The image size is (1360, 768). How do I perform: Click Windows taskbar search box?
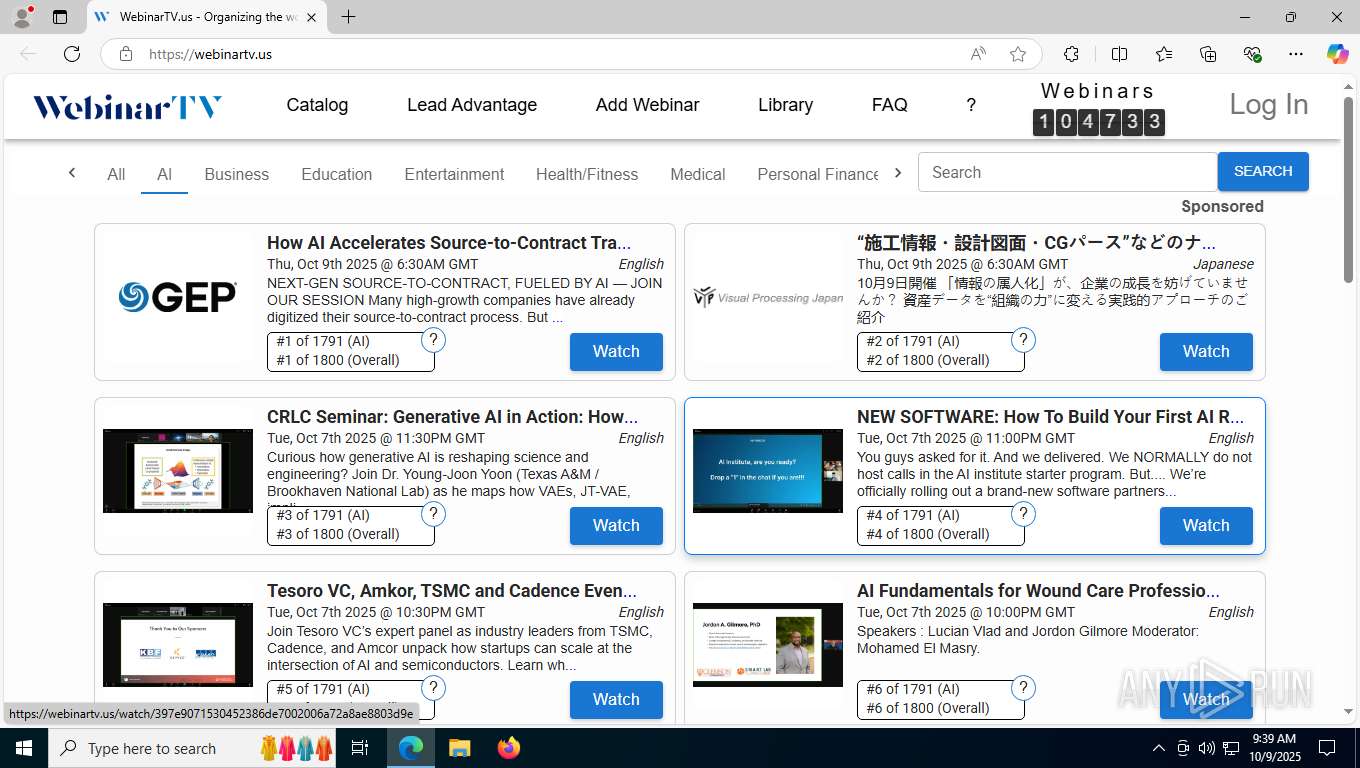tap(193, 748)
